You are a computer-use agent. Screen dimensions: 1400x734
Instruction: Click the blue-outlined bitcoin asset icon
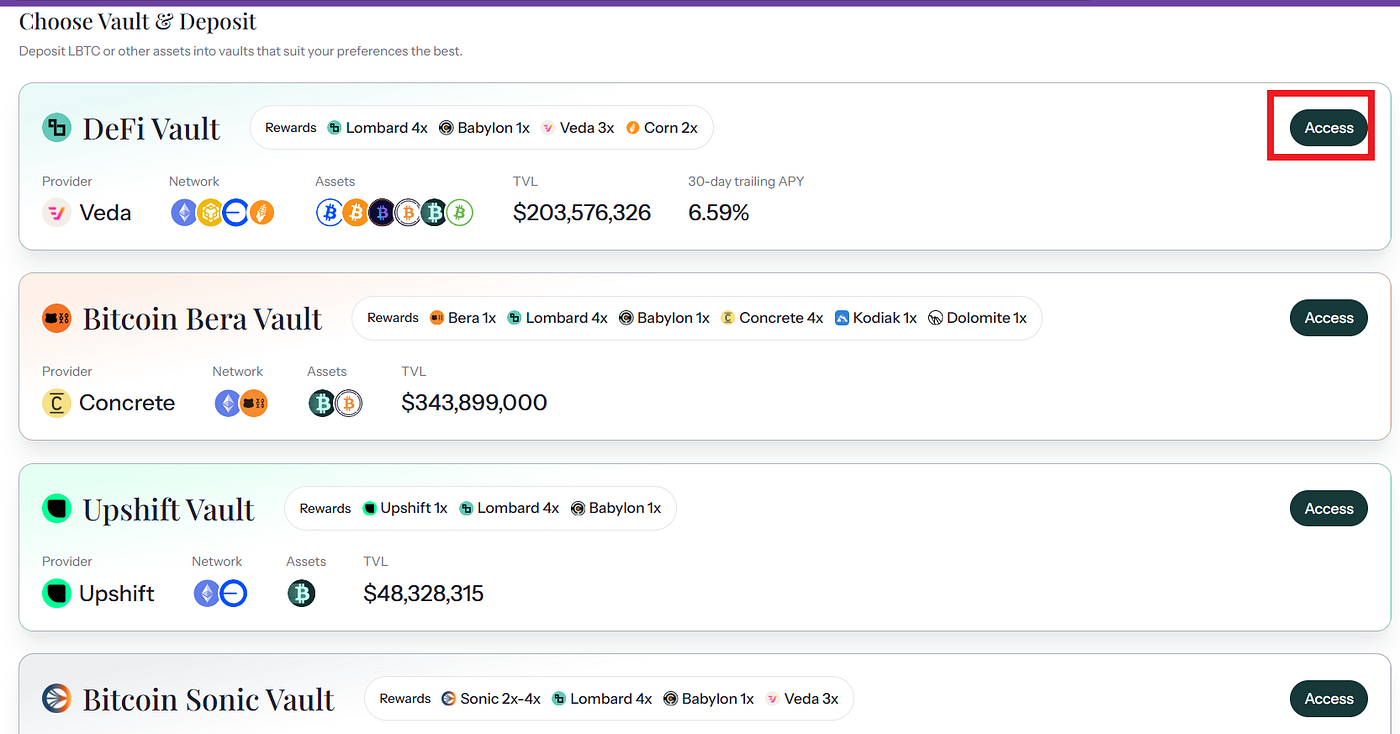330,213
